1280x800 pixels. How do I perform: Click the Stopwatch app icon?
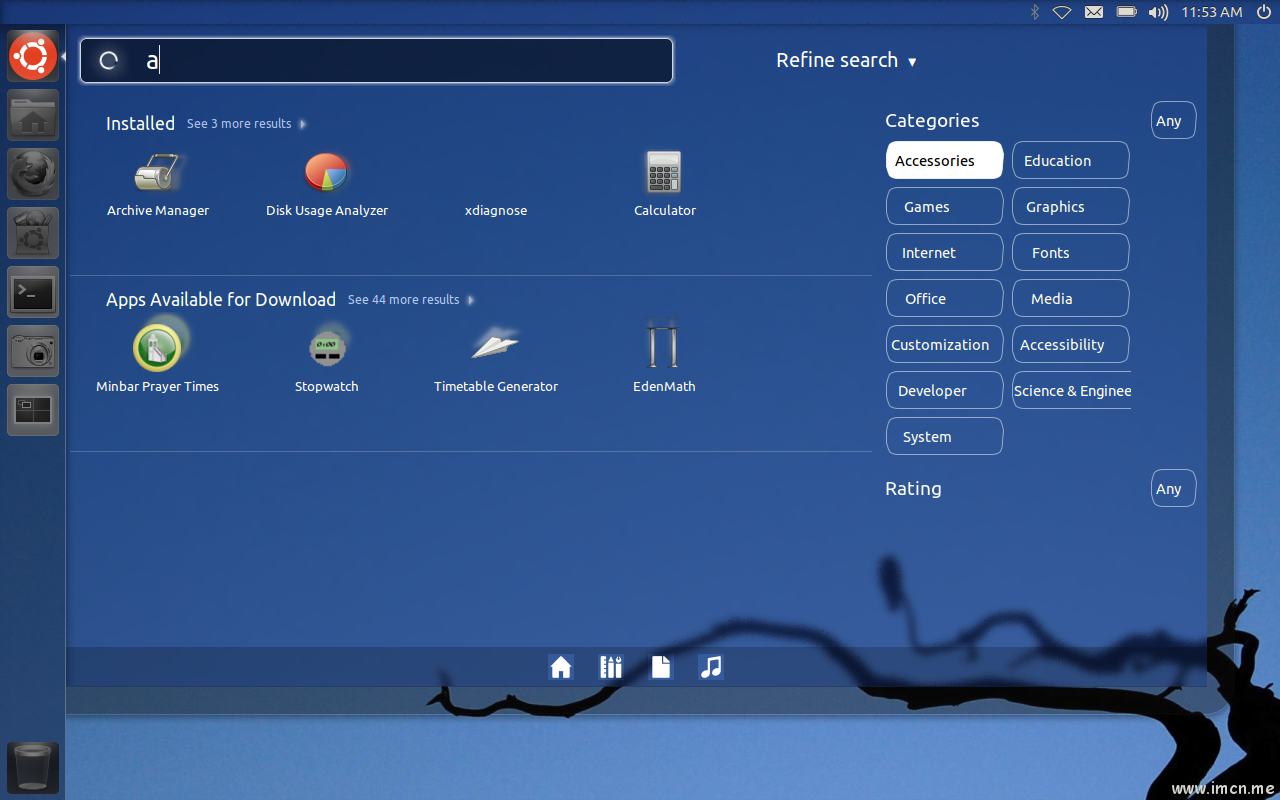coord(326,349)
